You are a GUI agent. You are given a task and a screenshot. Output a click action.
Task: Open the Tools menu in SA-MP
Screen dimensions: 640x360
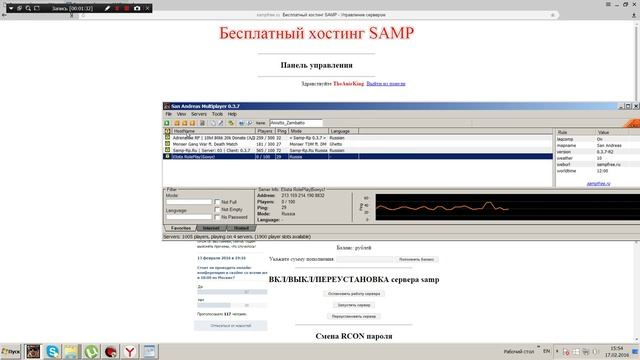(x=218, y=114)
